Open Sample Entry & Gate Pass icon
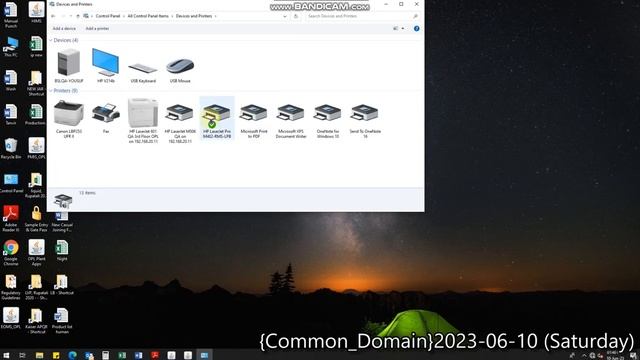Image resolution: width=640 pixels, height=360 pixels. tap(36, 219)
